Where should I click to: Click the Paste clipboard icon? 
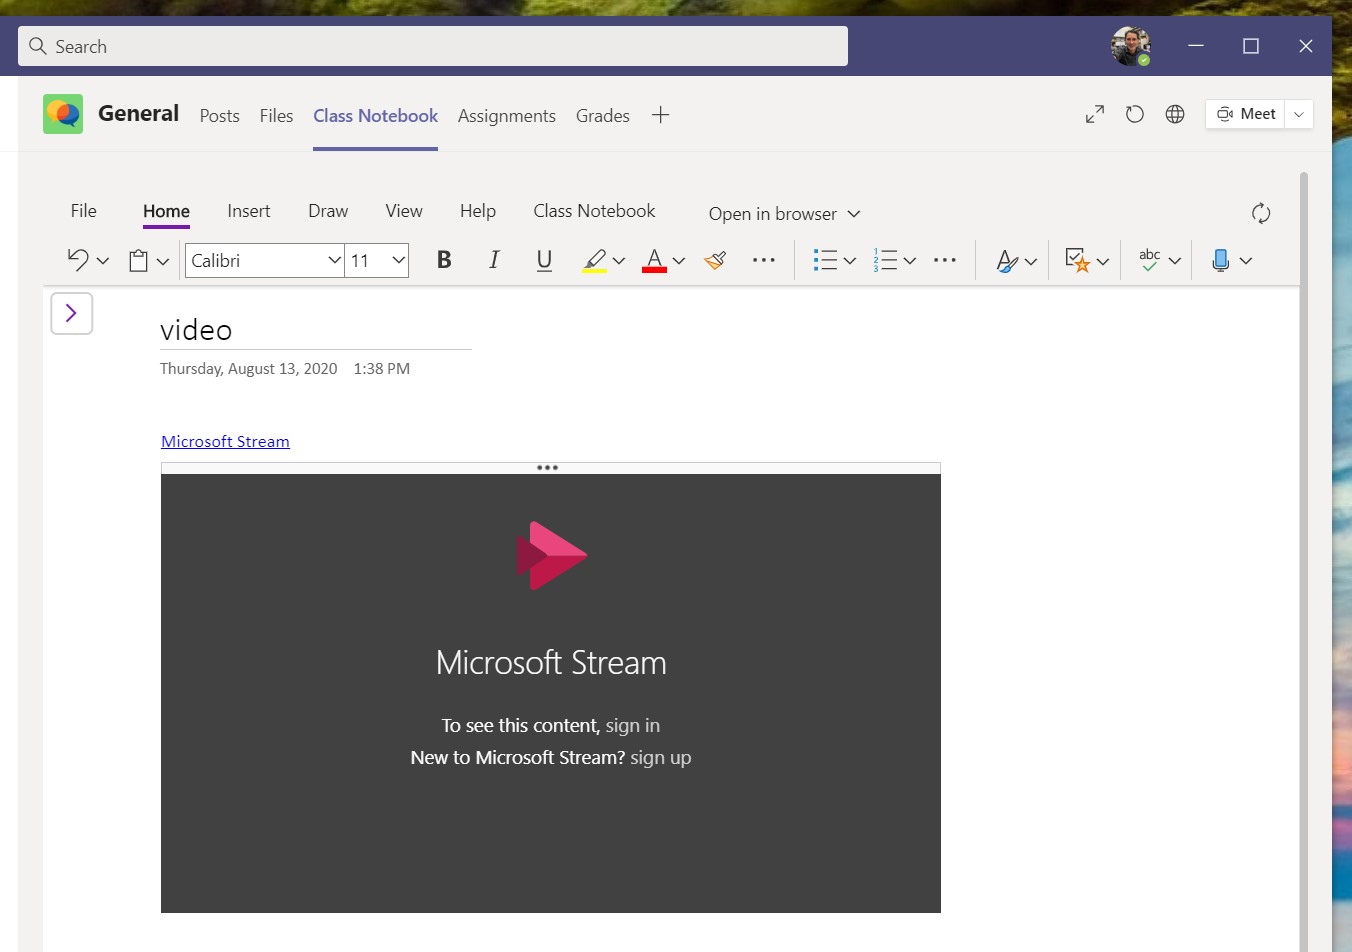coord(139,261)
